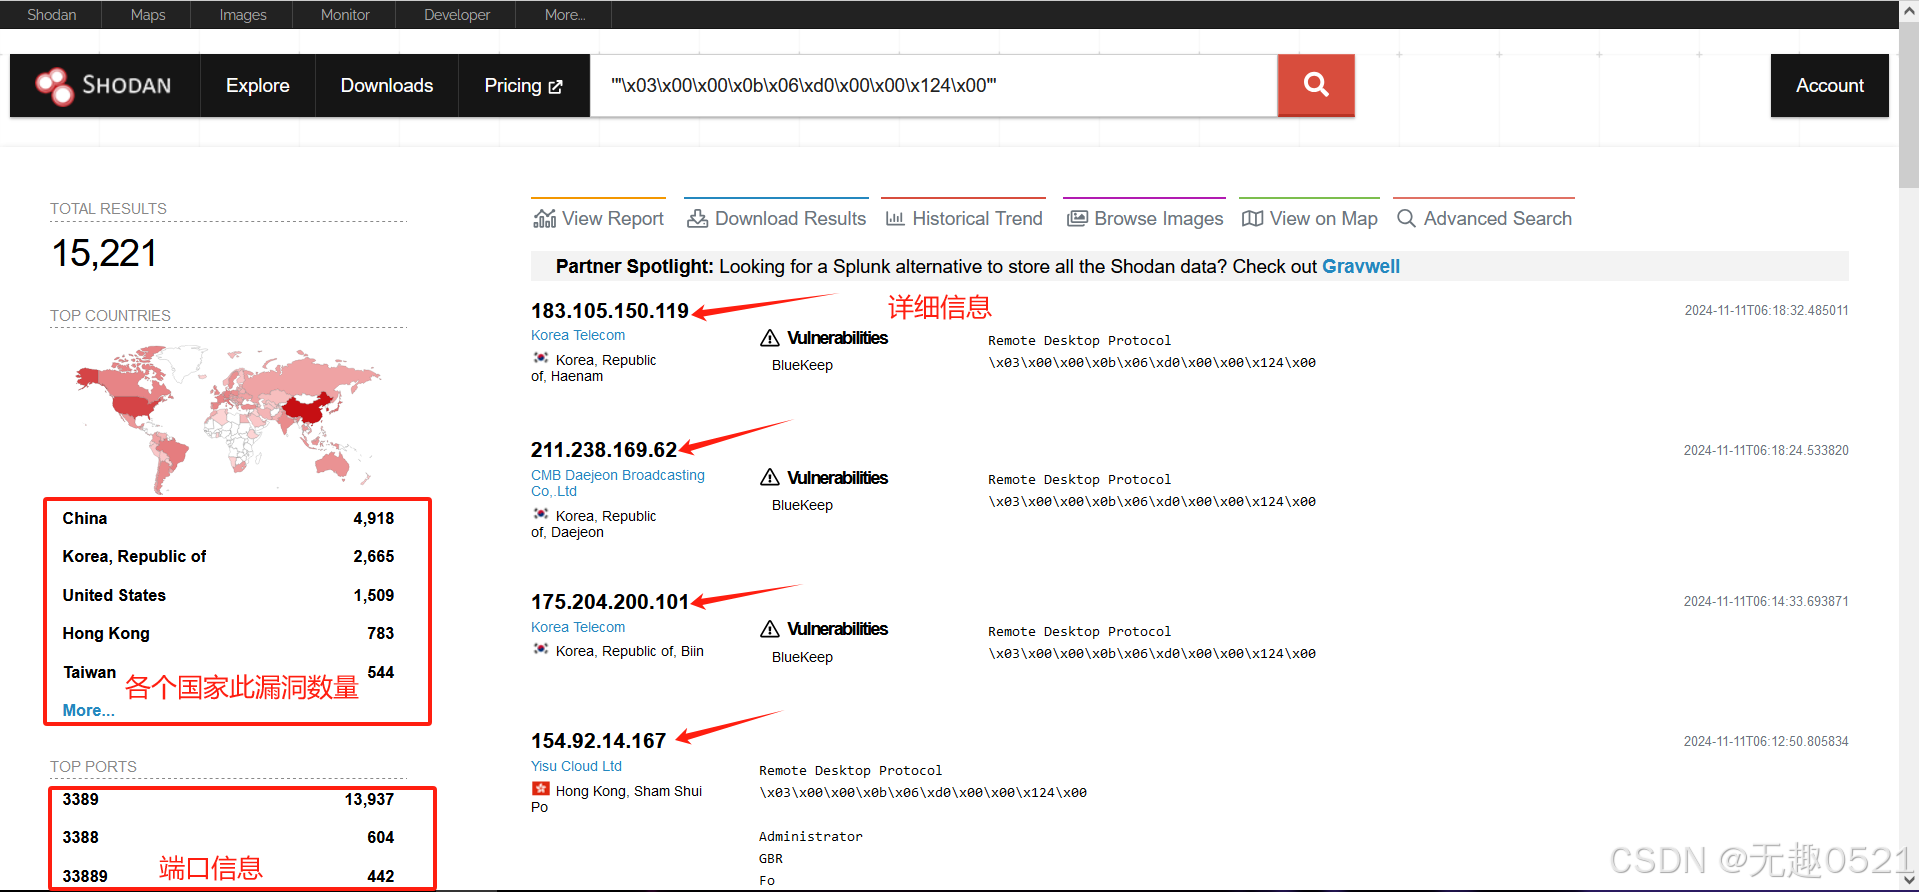Click the Historical Trend bar chart icon
The image size is (1919, 892).
[895, 218]
